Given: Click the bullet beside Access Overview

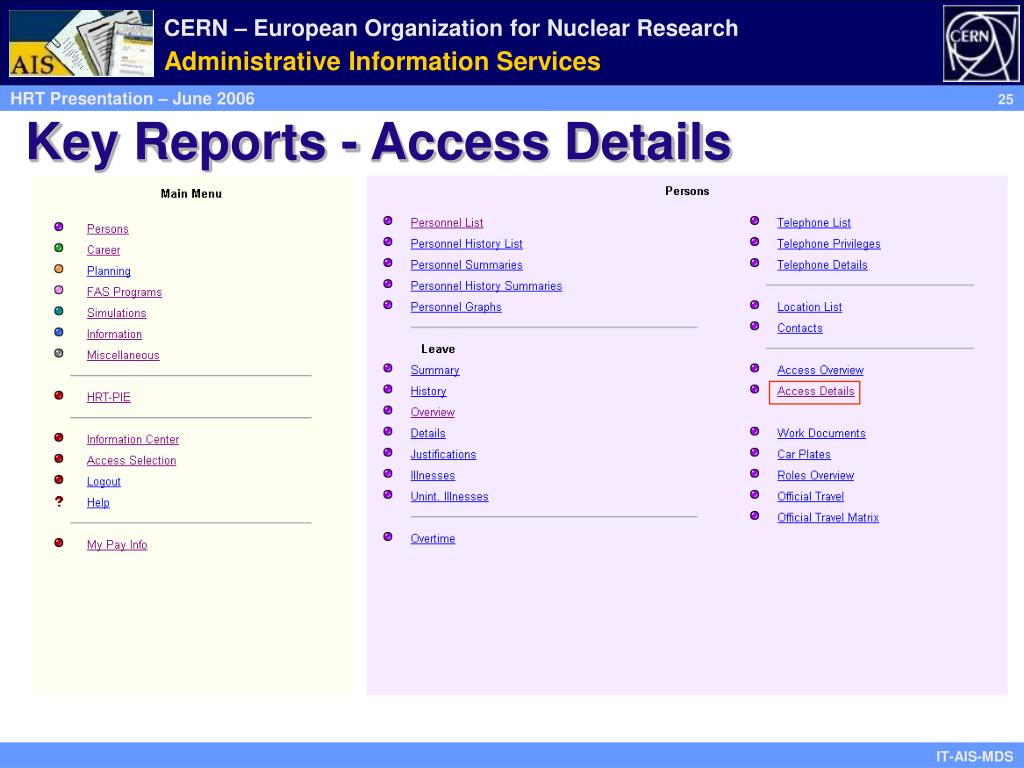Looking at the screenshot, I should [755, 368].
